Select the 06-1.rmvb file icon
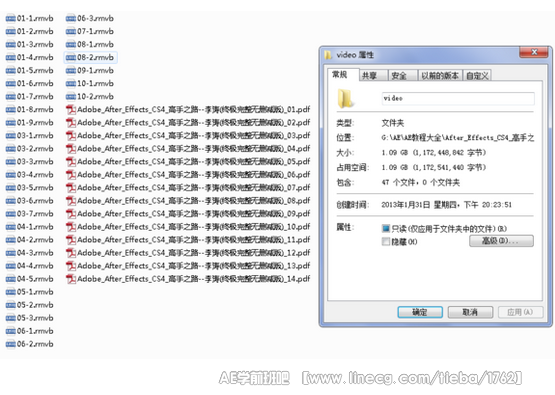 11,331
